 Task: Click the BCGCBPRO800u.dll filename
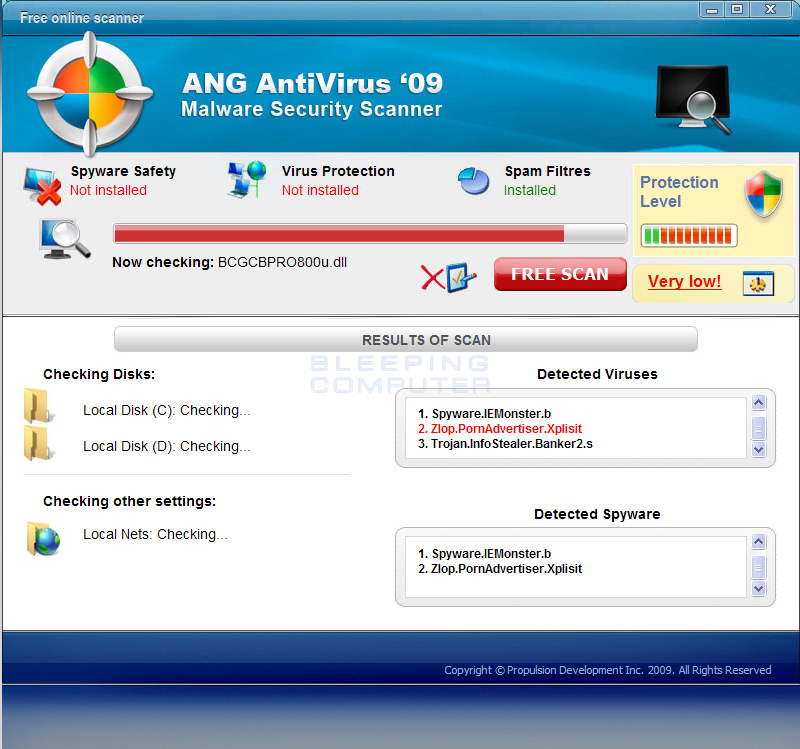pos(282,262)
